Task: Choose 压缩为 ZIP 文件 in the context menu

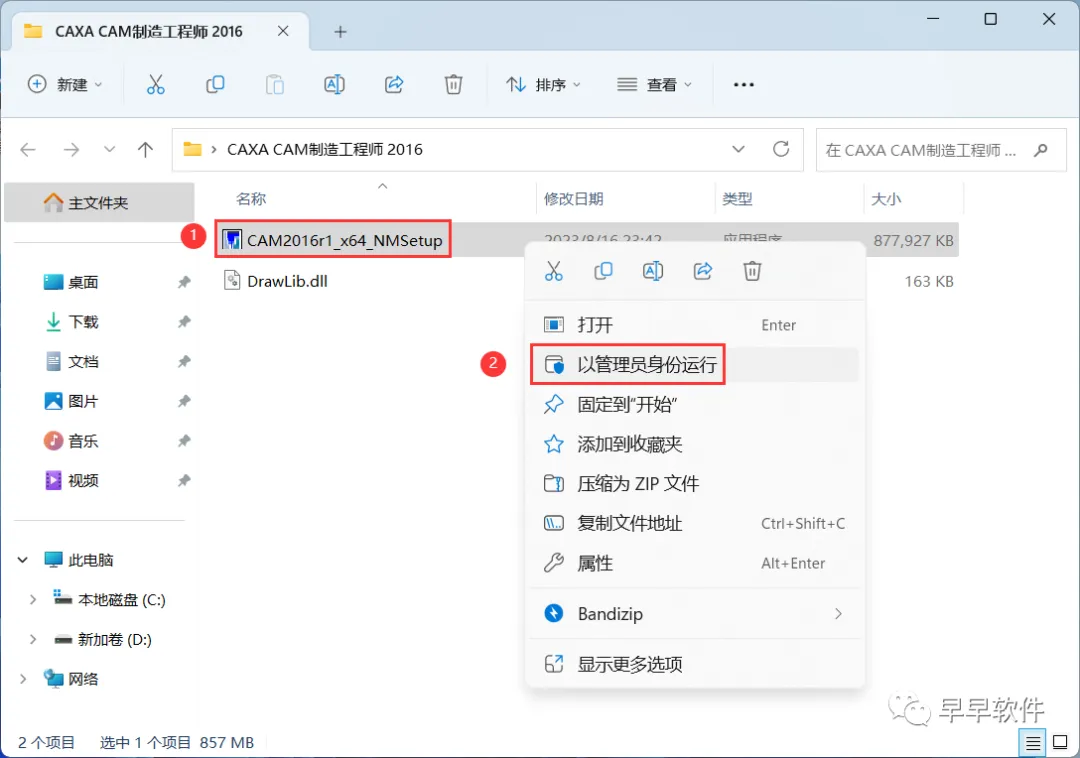Action: tap(695, 484)
